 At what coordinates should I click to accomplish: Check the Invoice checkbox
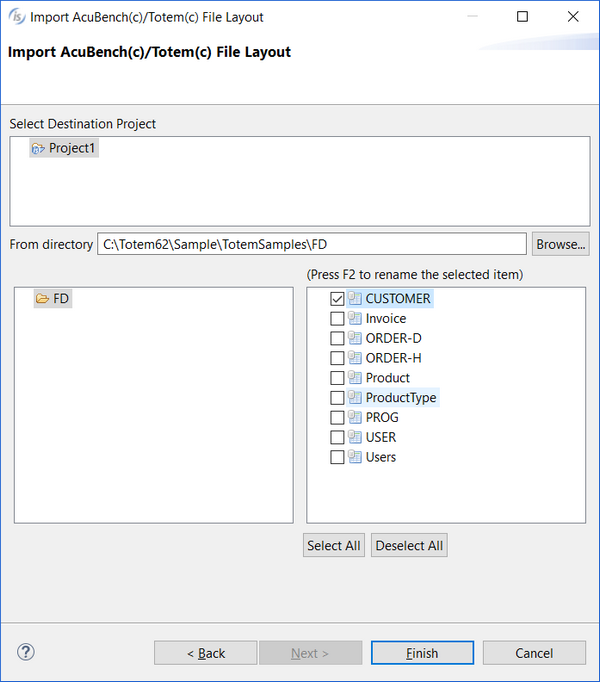[337, 319]
